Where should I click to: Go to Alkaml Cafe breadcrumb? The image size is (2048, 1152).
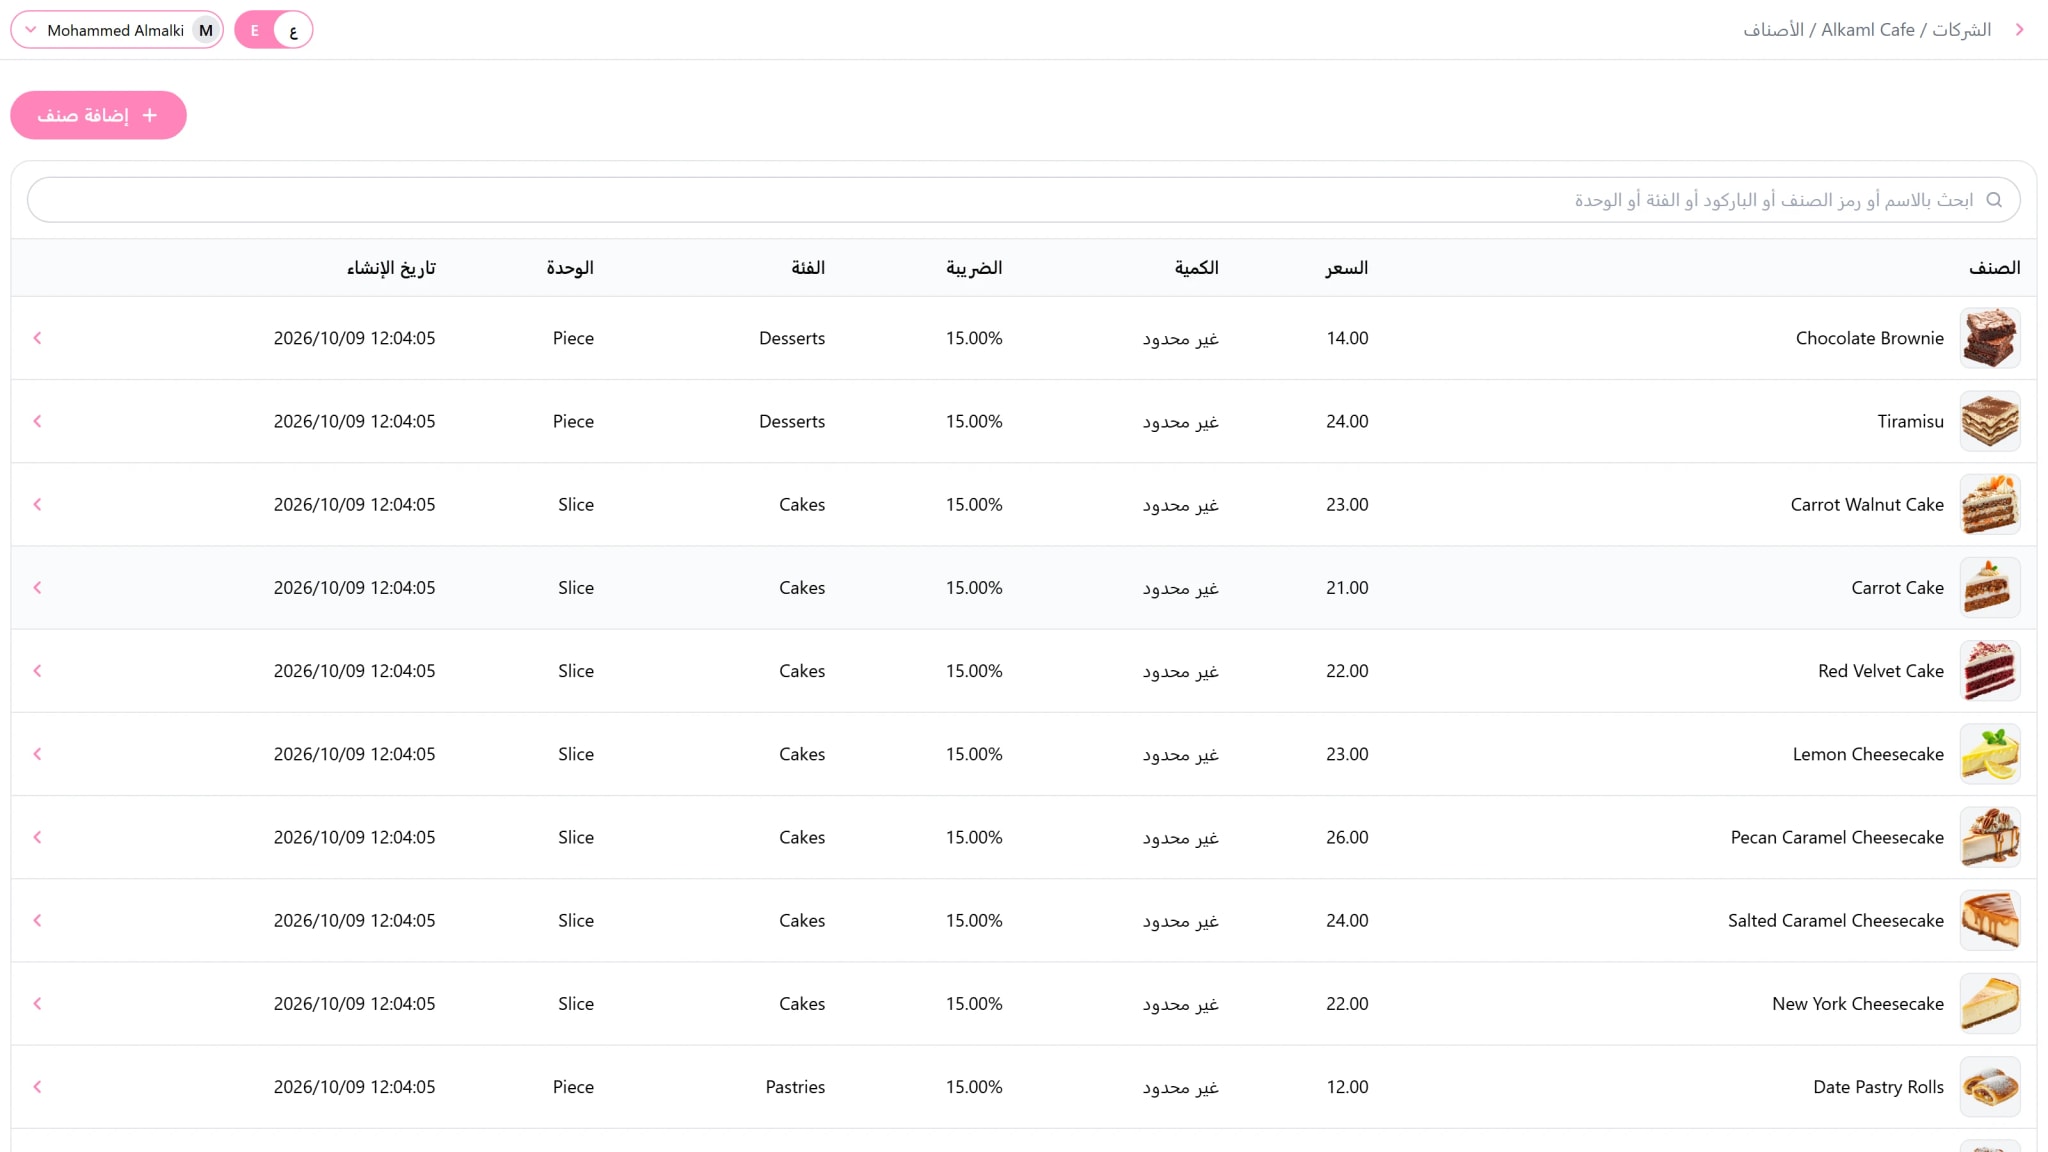tap(1867, 30)
